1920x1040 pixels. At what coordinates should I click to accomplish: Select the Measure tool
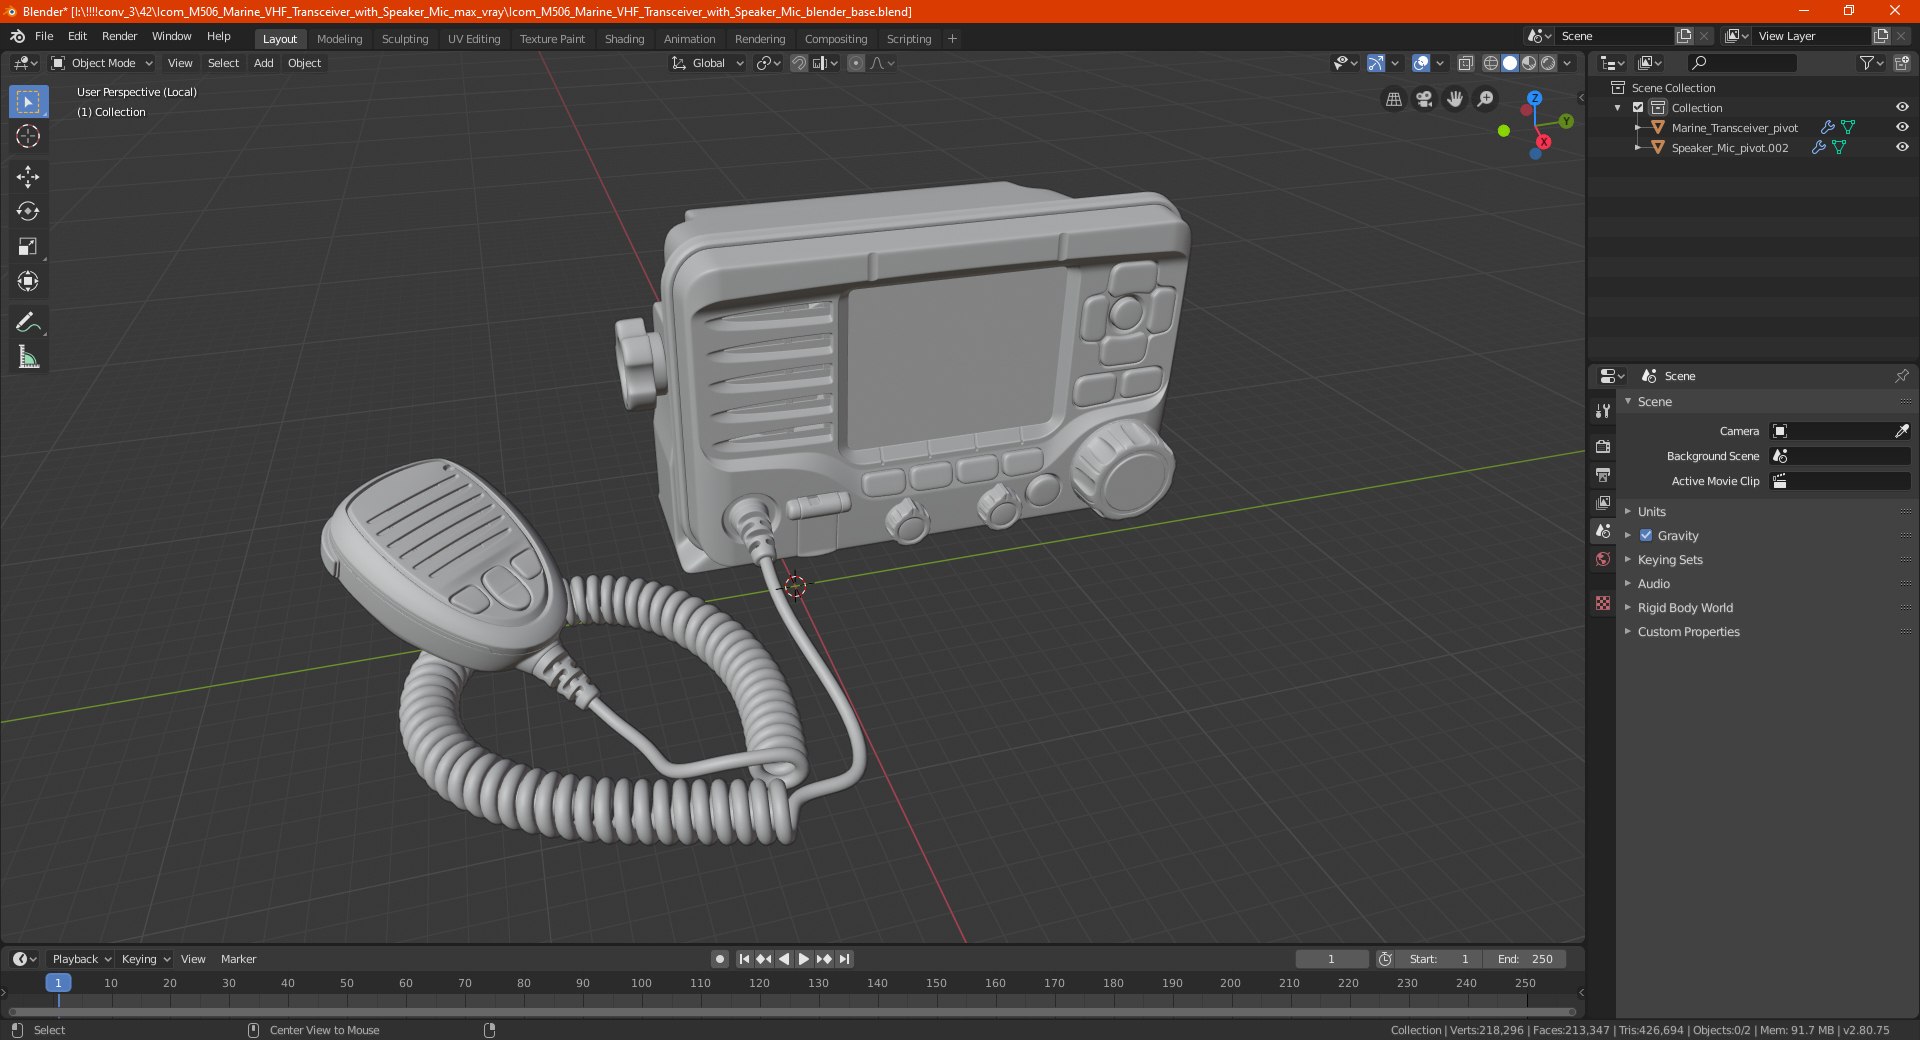coord(28,357)
